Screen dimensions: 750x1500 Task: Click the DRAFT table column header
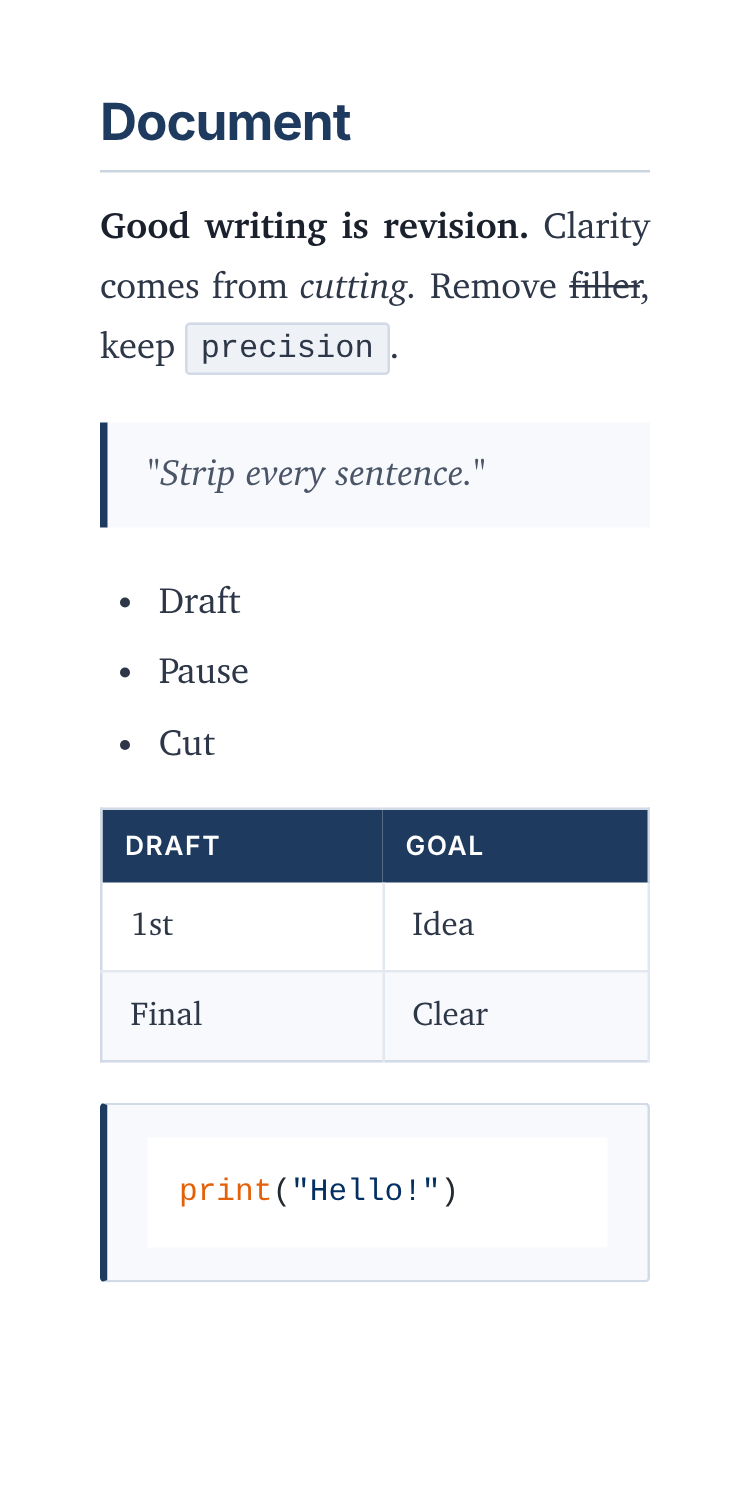pos(172,846)
